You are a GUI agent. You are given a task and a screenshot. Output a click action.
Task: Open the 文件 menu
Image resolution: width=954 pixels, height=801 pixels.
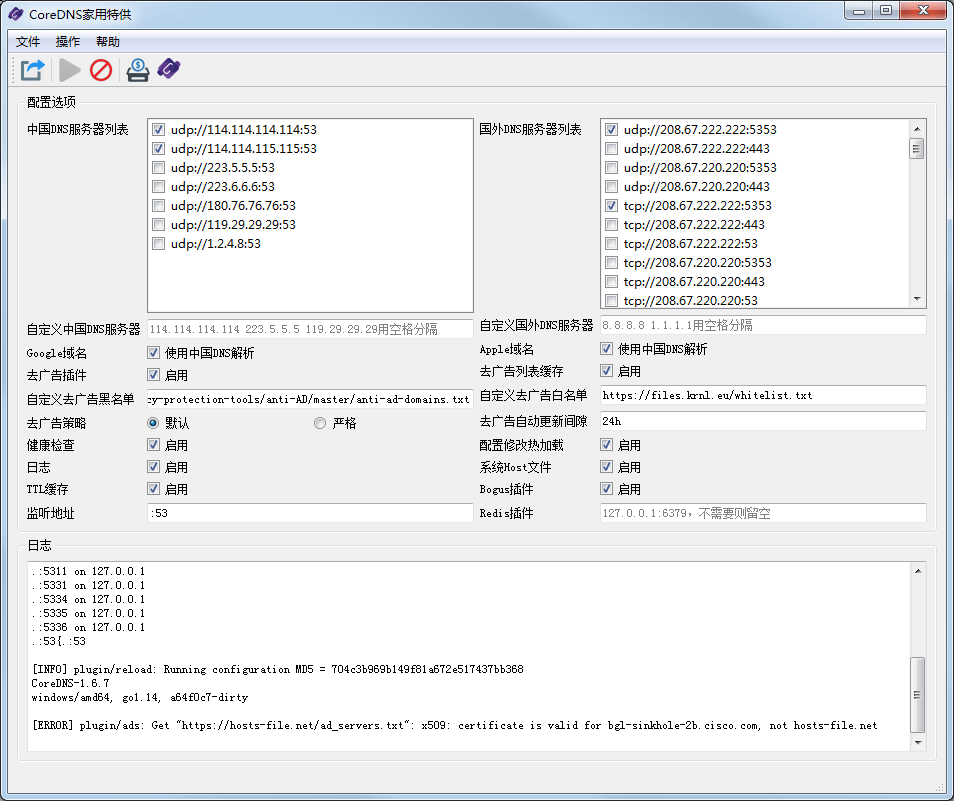click(28, 41)
